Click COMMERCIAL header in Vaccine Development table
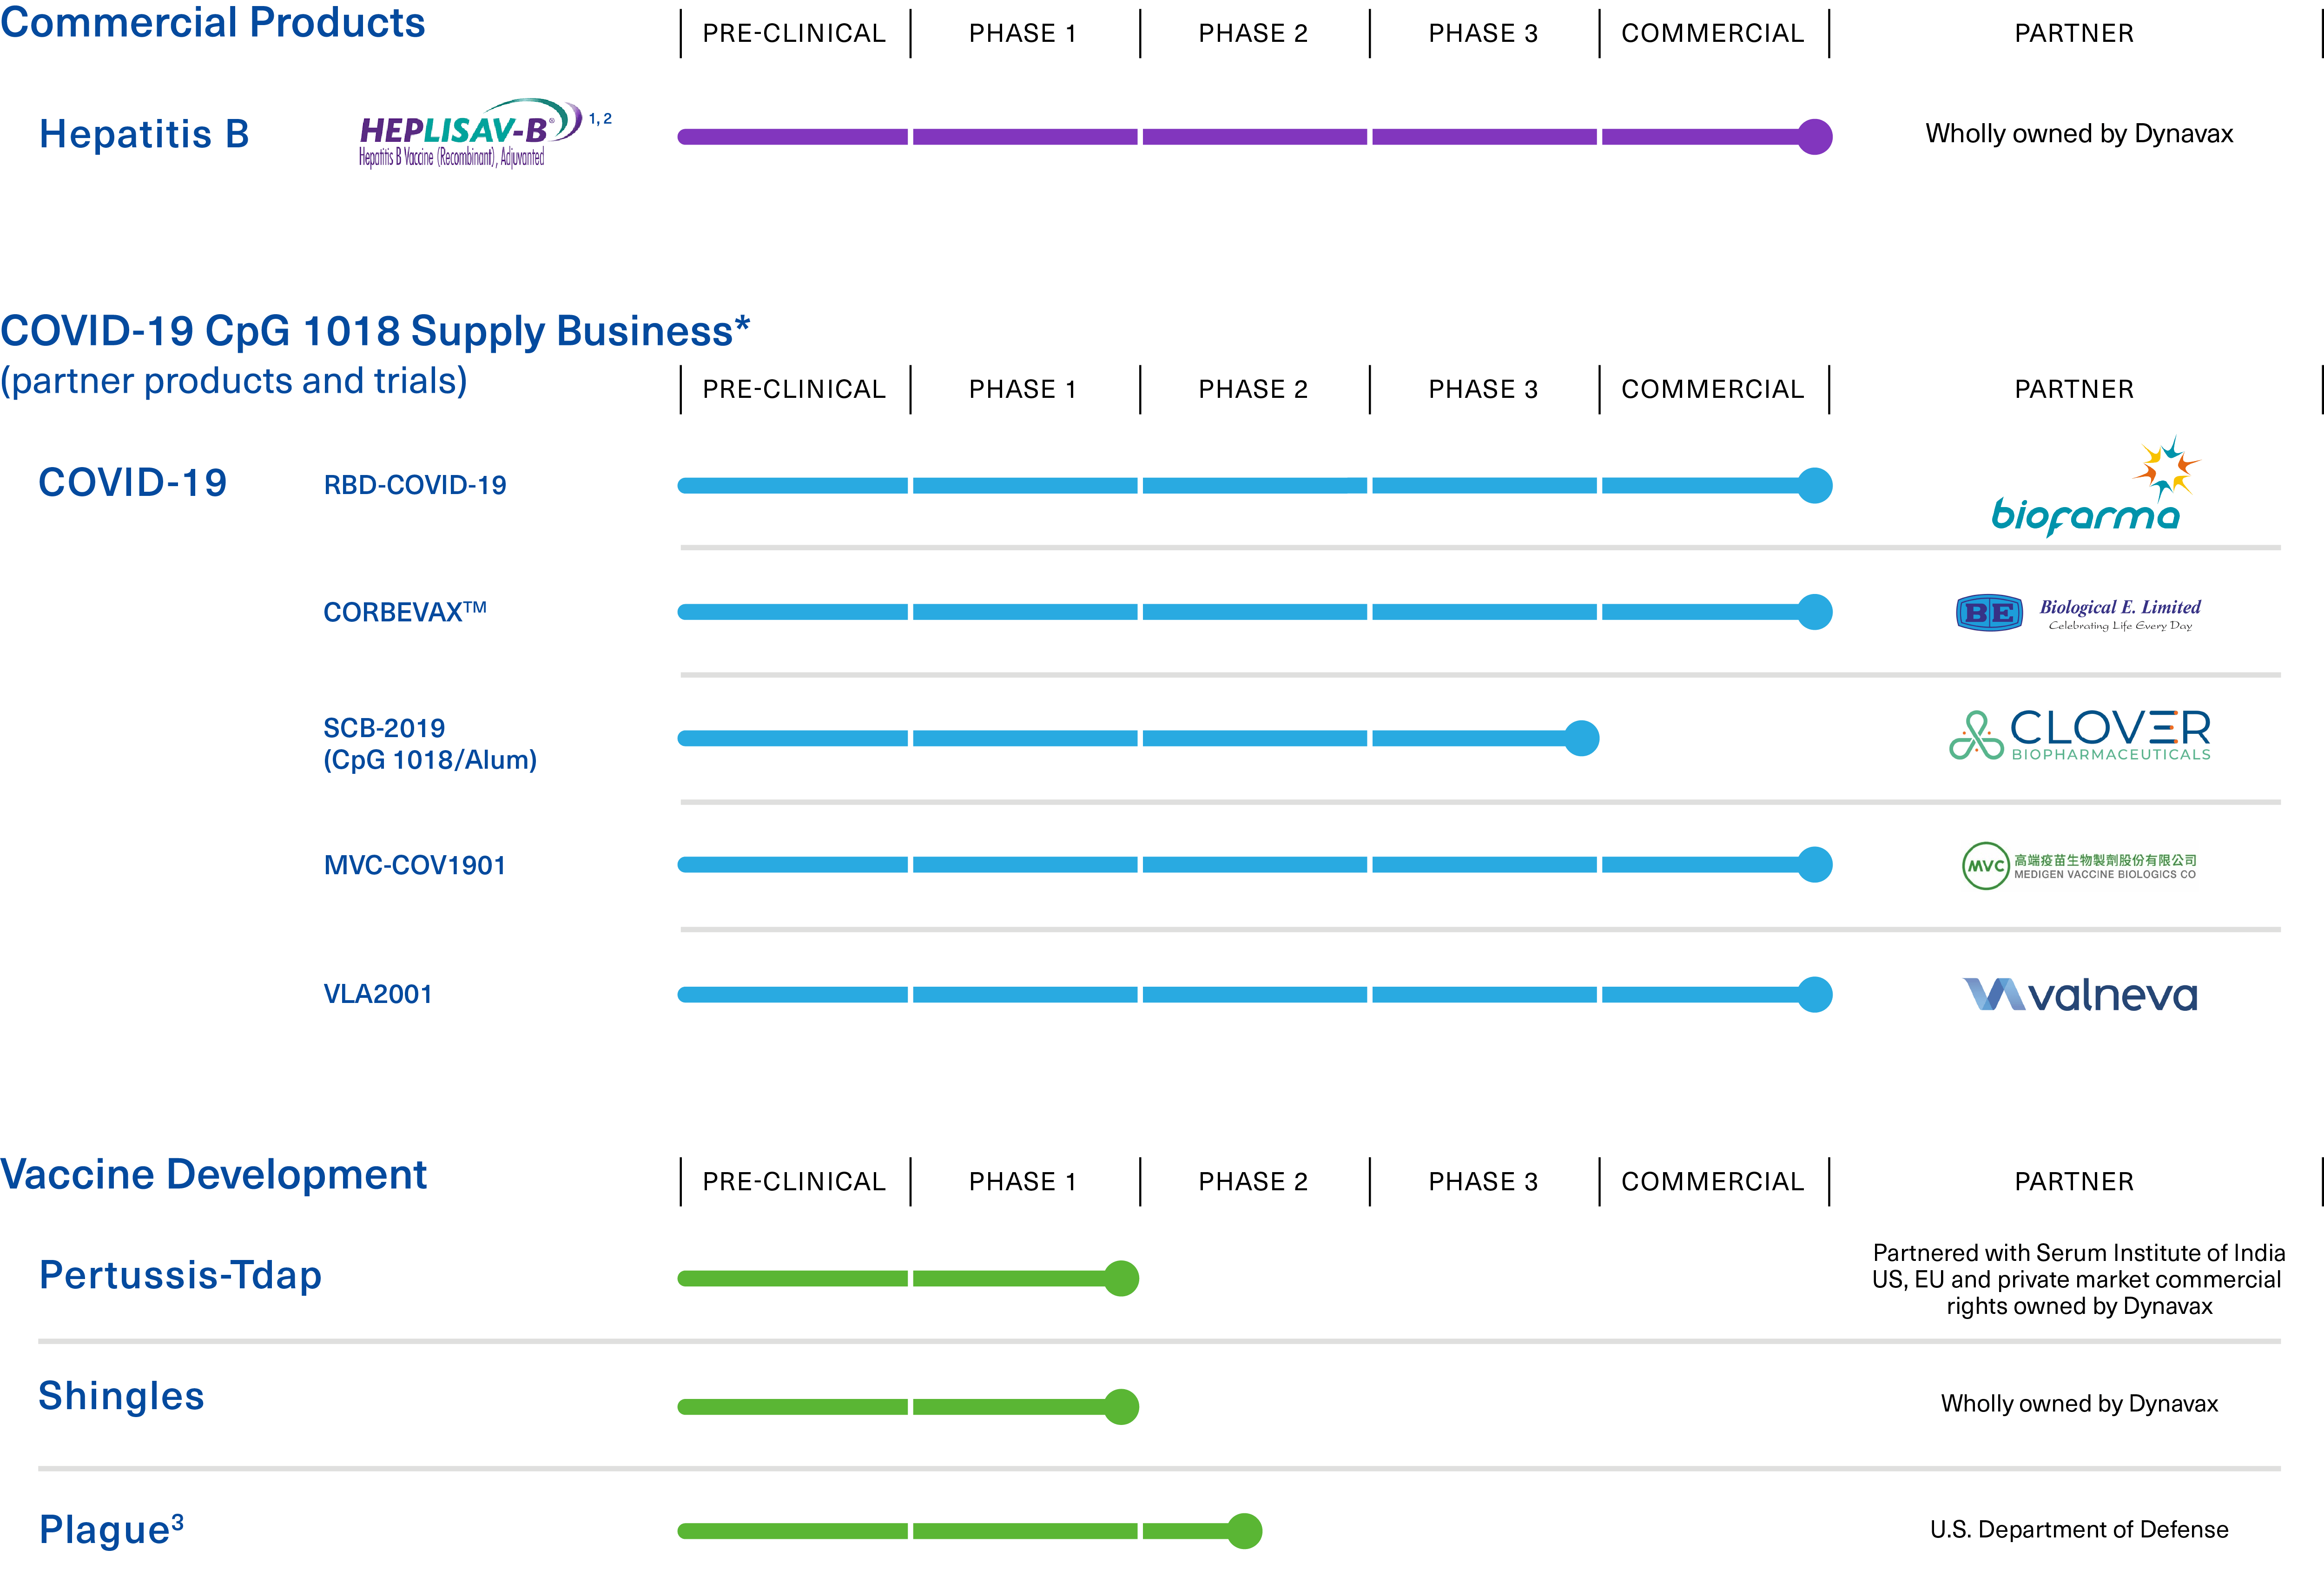 [1713, 1182]
